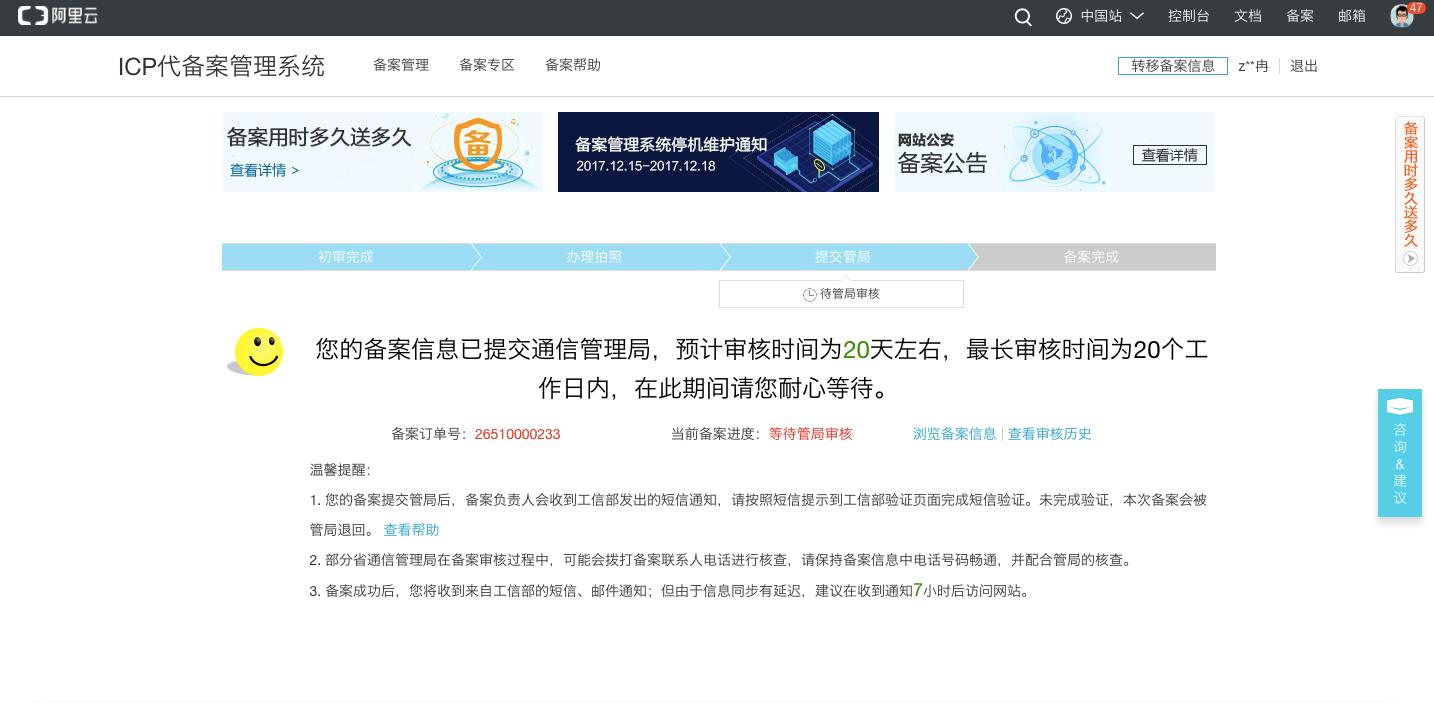The image size is (1434, 703).
Task: Click the smiley face status icon
Action: coord(260,352)
